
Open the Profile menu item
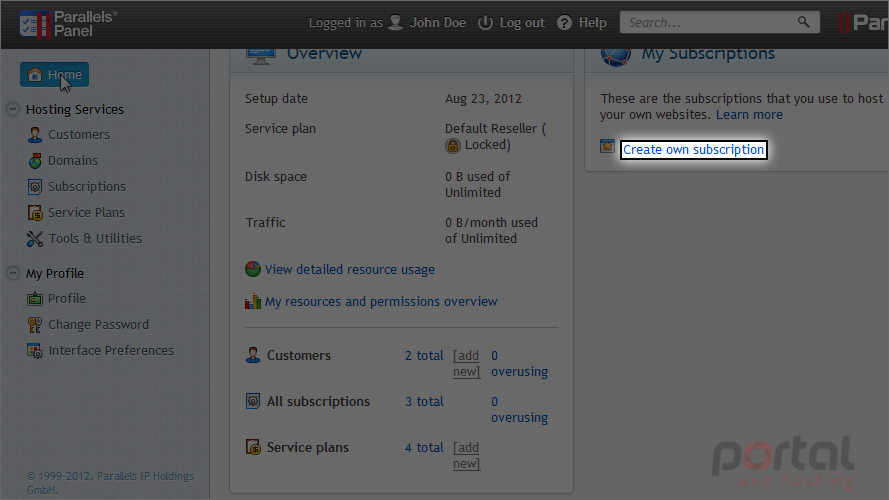coord(66,299)
